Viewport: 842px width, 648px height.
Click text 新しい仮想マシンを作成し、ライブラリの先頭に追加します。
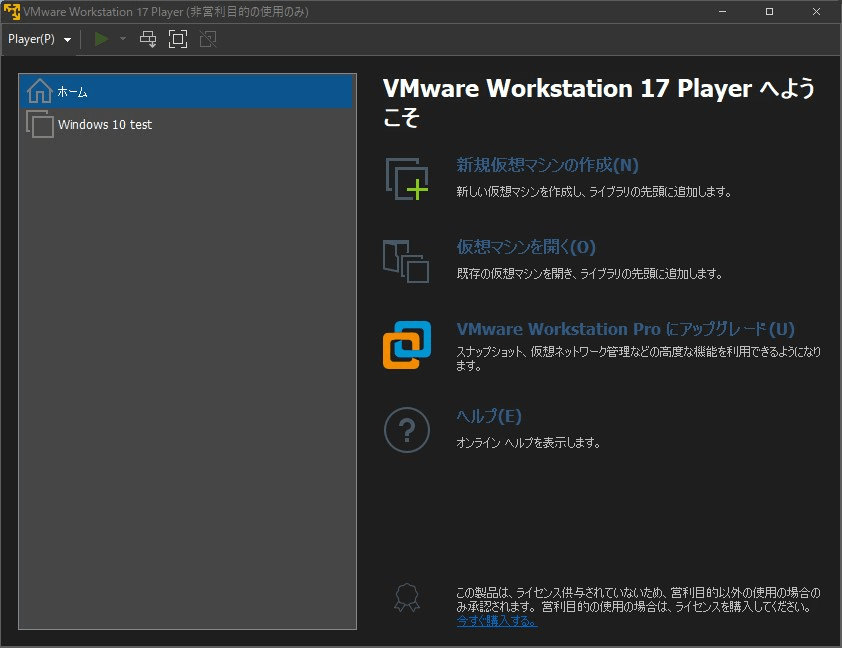[593, 192]
